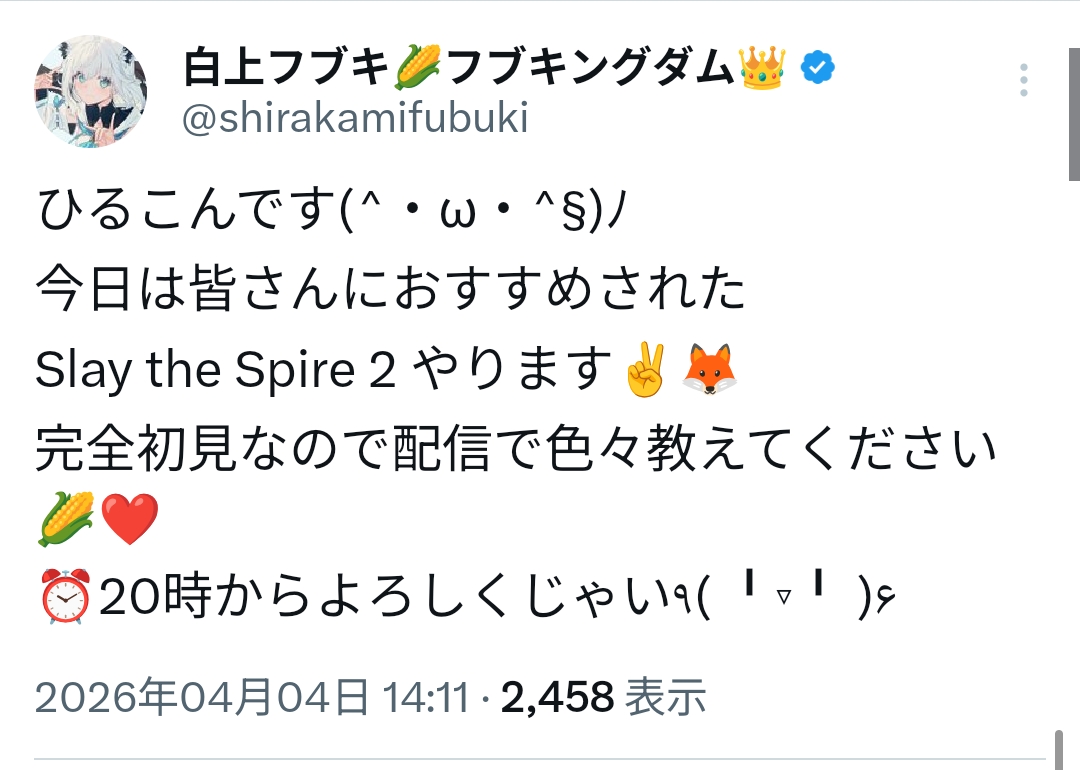Image resolution: width=1080 pixels, height=770 pixels.
Task: Open the three-dot more options menu
Action: (1023, 80)
